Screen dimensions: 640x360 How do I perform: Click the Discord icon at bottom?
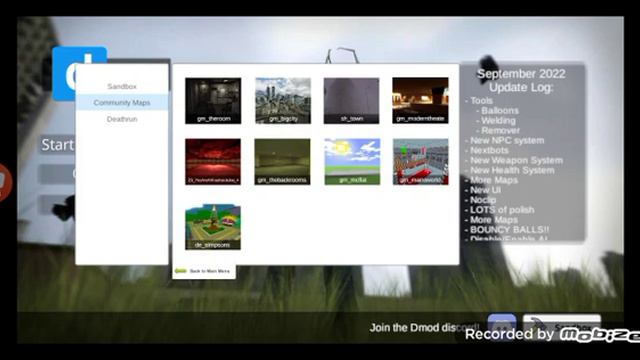[x=502, y=327]
